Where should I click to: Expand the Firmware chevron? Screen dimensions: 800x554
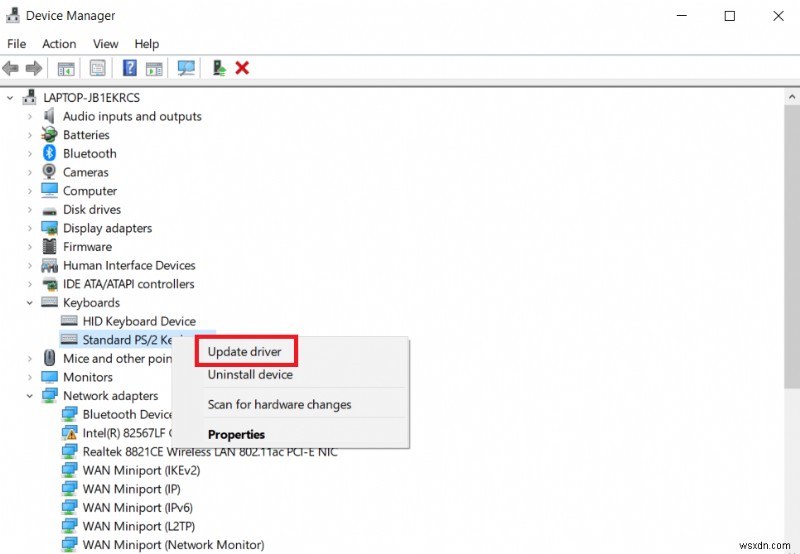click(30, 247)
